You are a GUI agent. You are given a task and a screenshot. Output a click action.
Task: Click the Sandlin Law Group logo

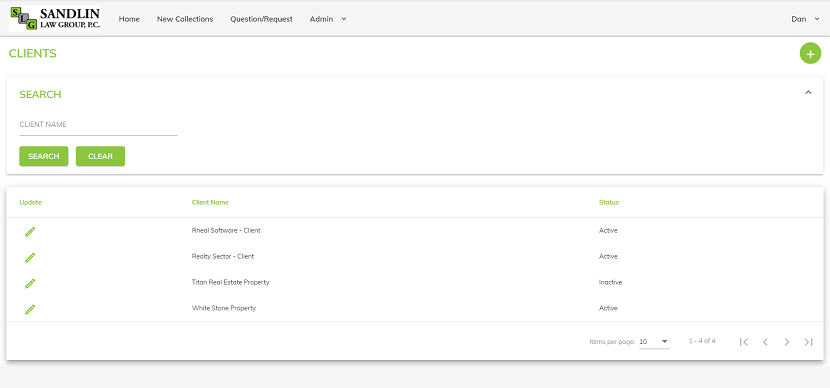(55, 19)
